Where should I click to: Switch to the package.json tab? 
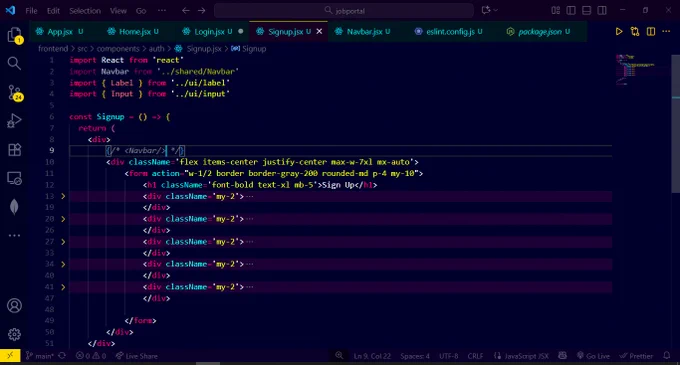(x=538, y=32)
